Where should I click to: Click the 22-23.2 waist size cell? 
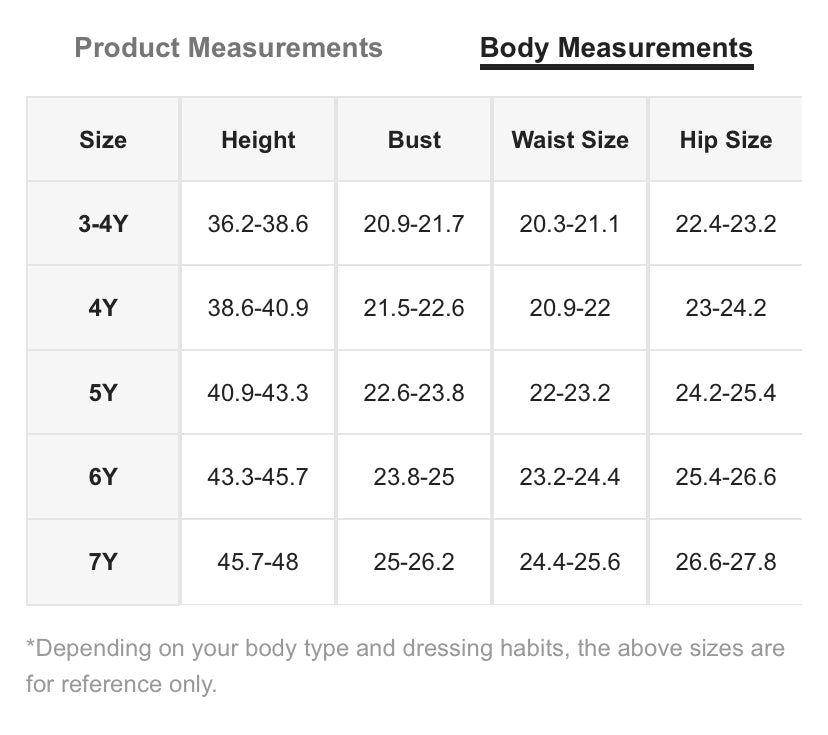tap(570, 392)
